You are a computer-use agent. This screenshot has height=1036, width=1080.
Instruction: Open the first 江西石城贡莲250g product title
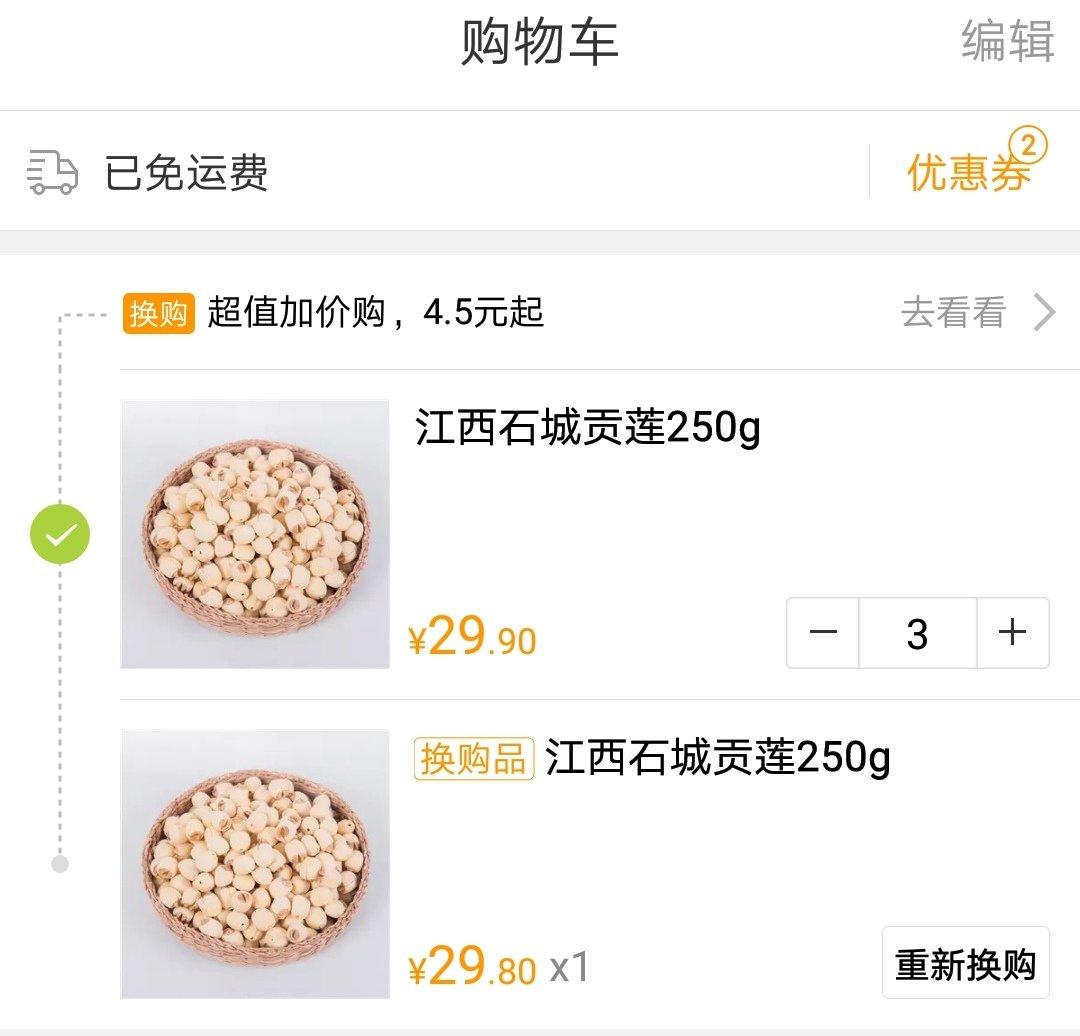(x=588, y=429)
